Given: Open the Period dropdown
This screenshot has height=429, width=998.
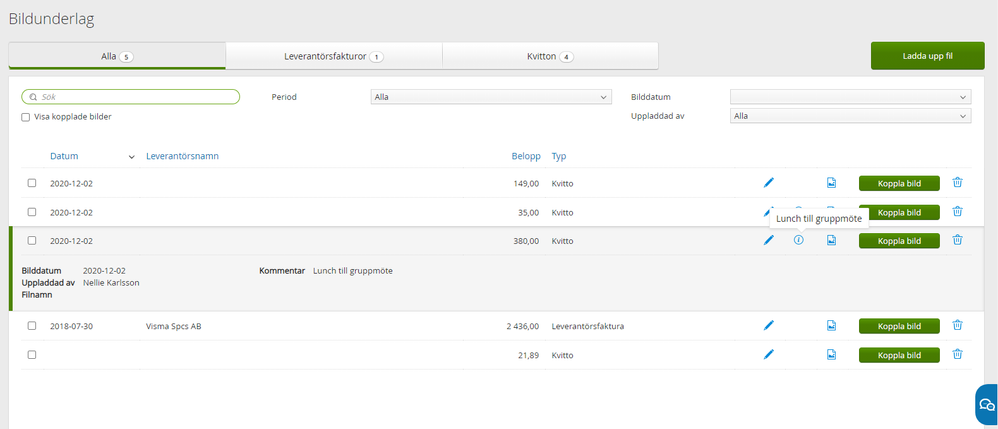Looking at the screenshot, I should [490, 97].
